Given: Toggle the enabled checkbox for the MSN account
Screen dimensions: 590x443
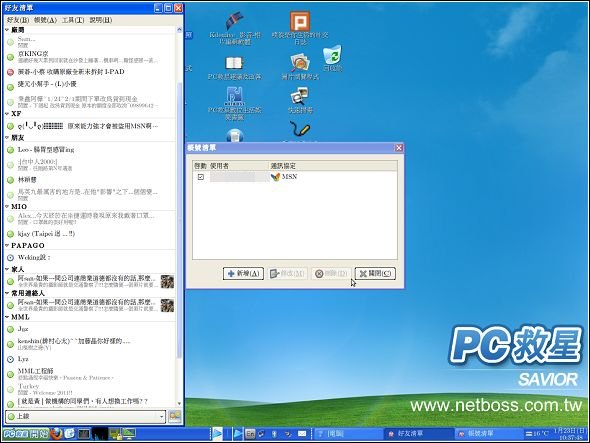Looking at the screenshot, I should pos(201,177).
